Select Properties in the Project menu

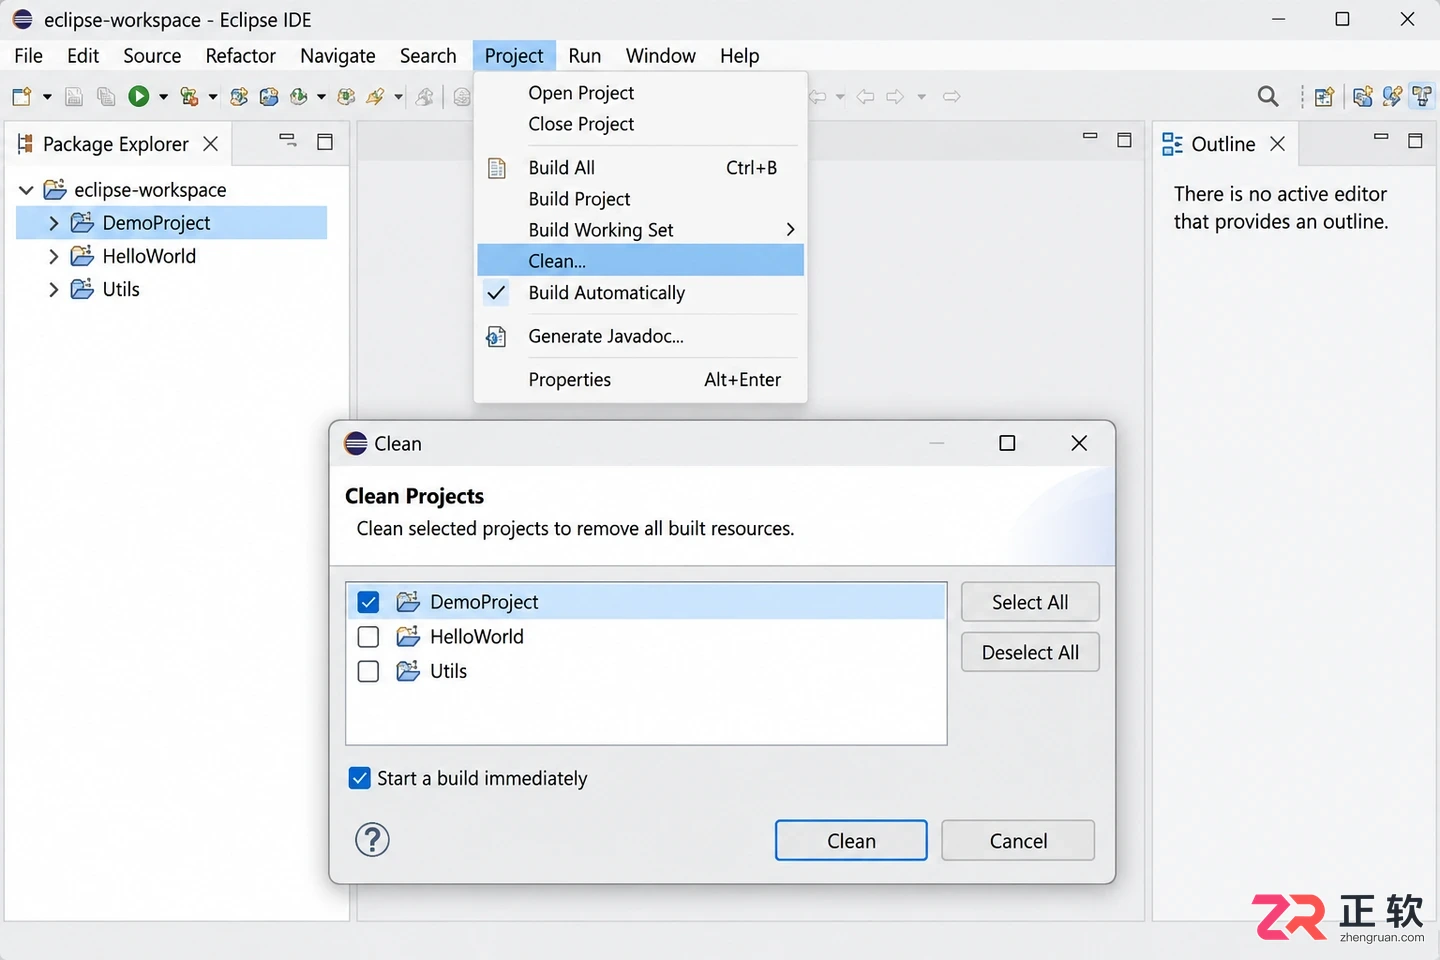tap(641, 380)
